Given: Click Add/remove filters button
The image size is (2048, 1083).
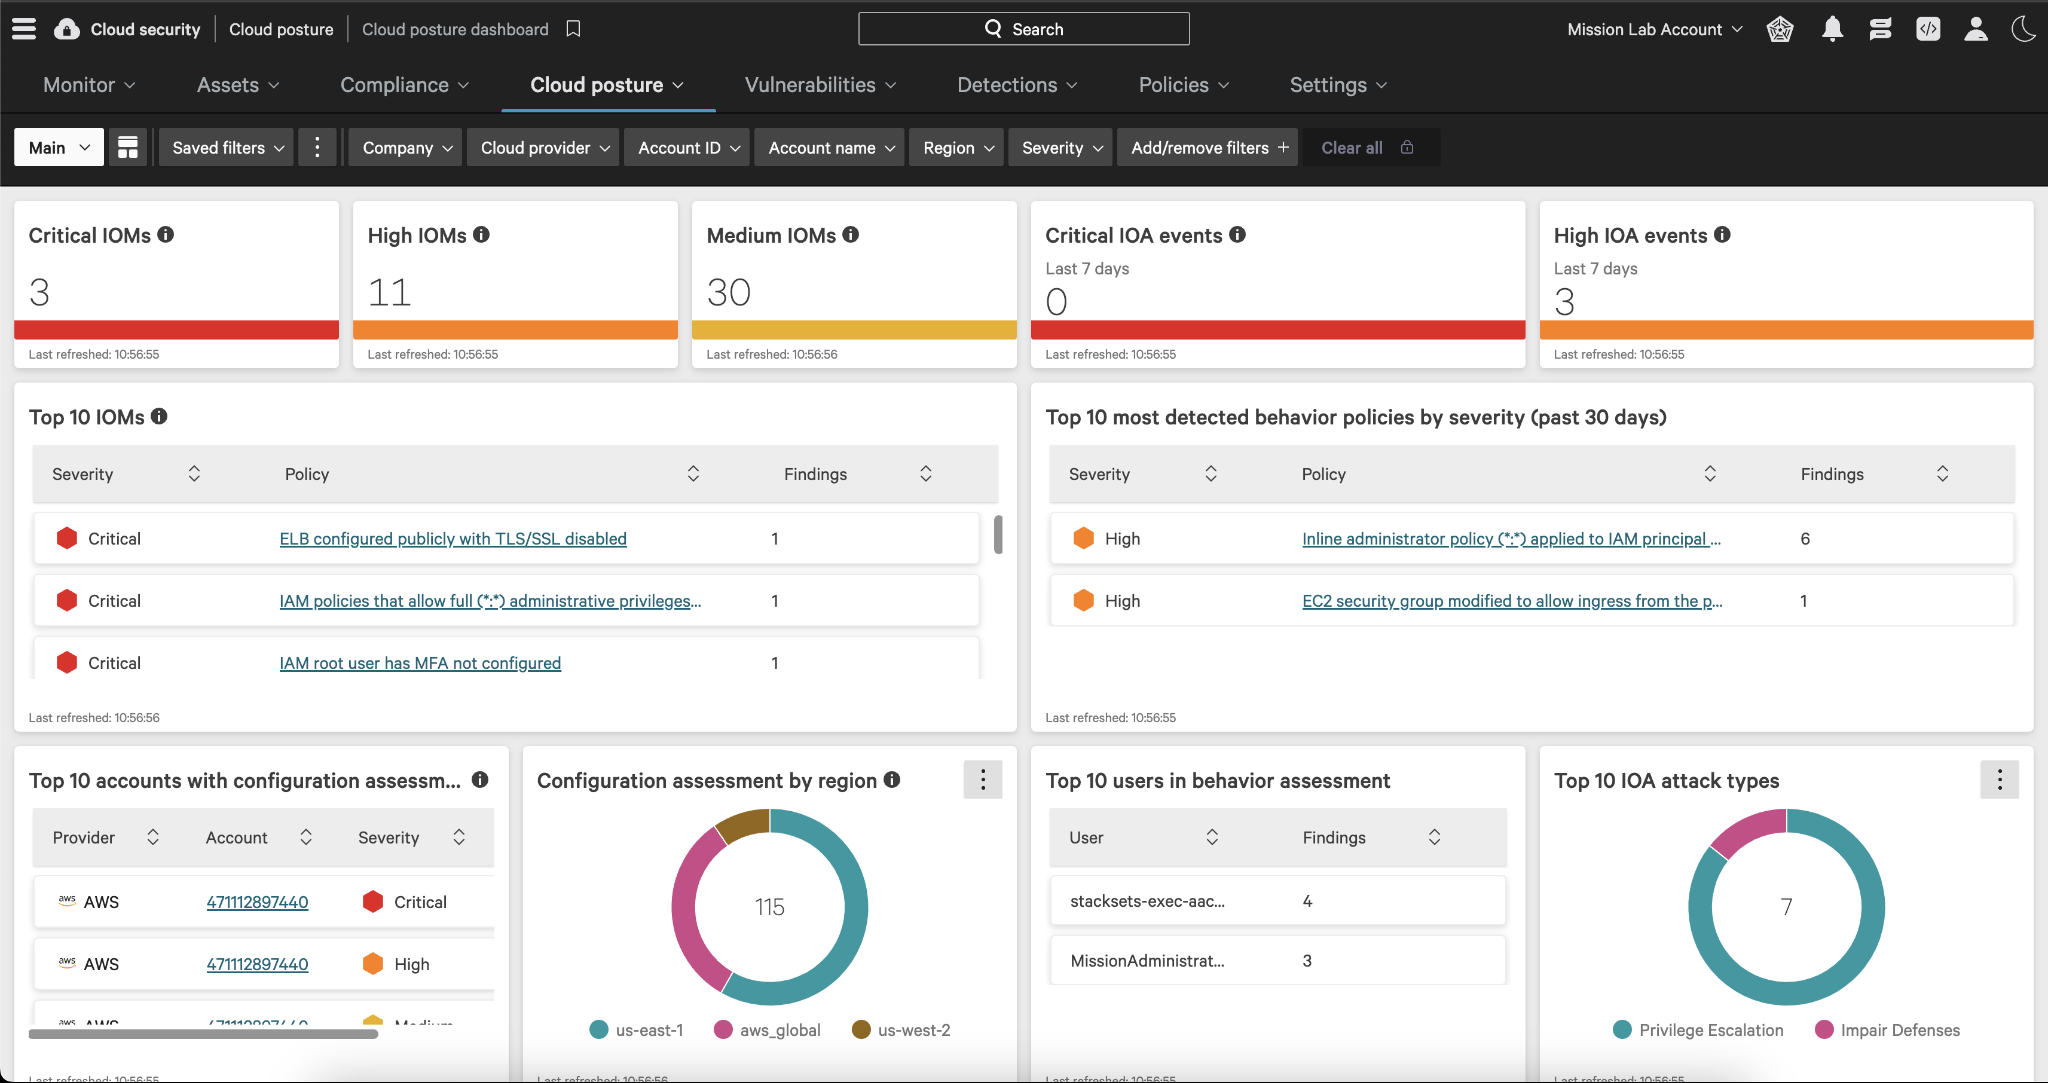Looking at the screenshot, I should coord(1208,148).
